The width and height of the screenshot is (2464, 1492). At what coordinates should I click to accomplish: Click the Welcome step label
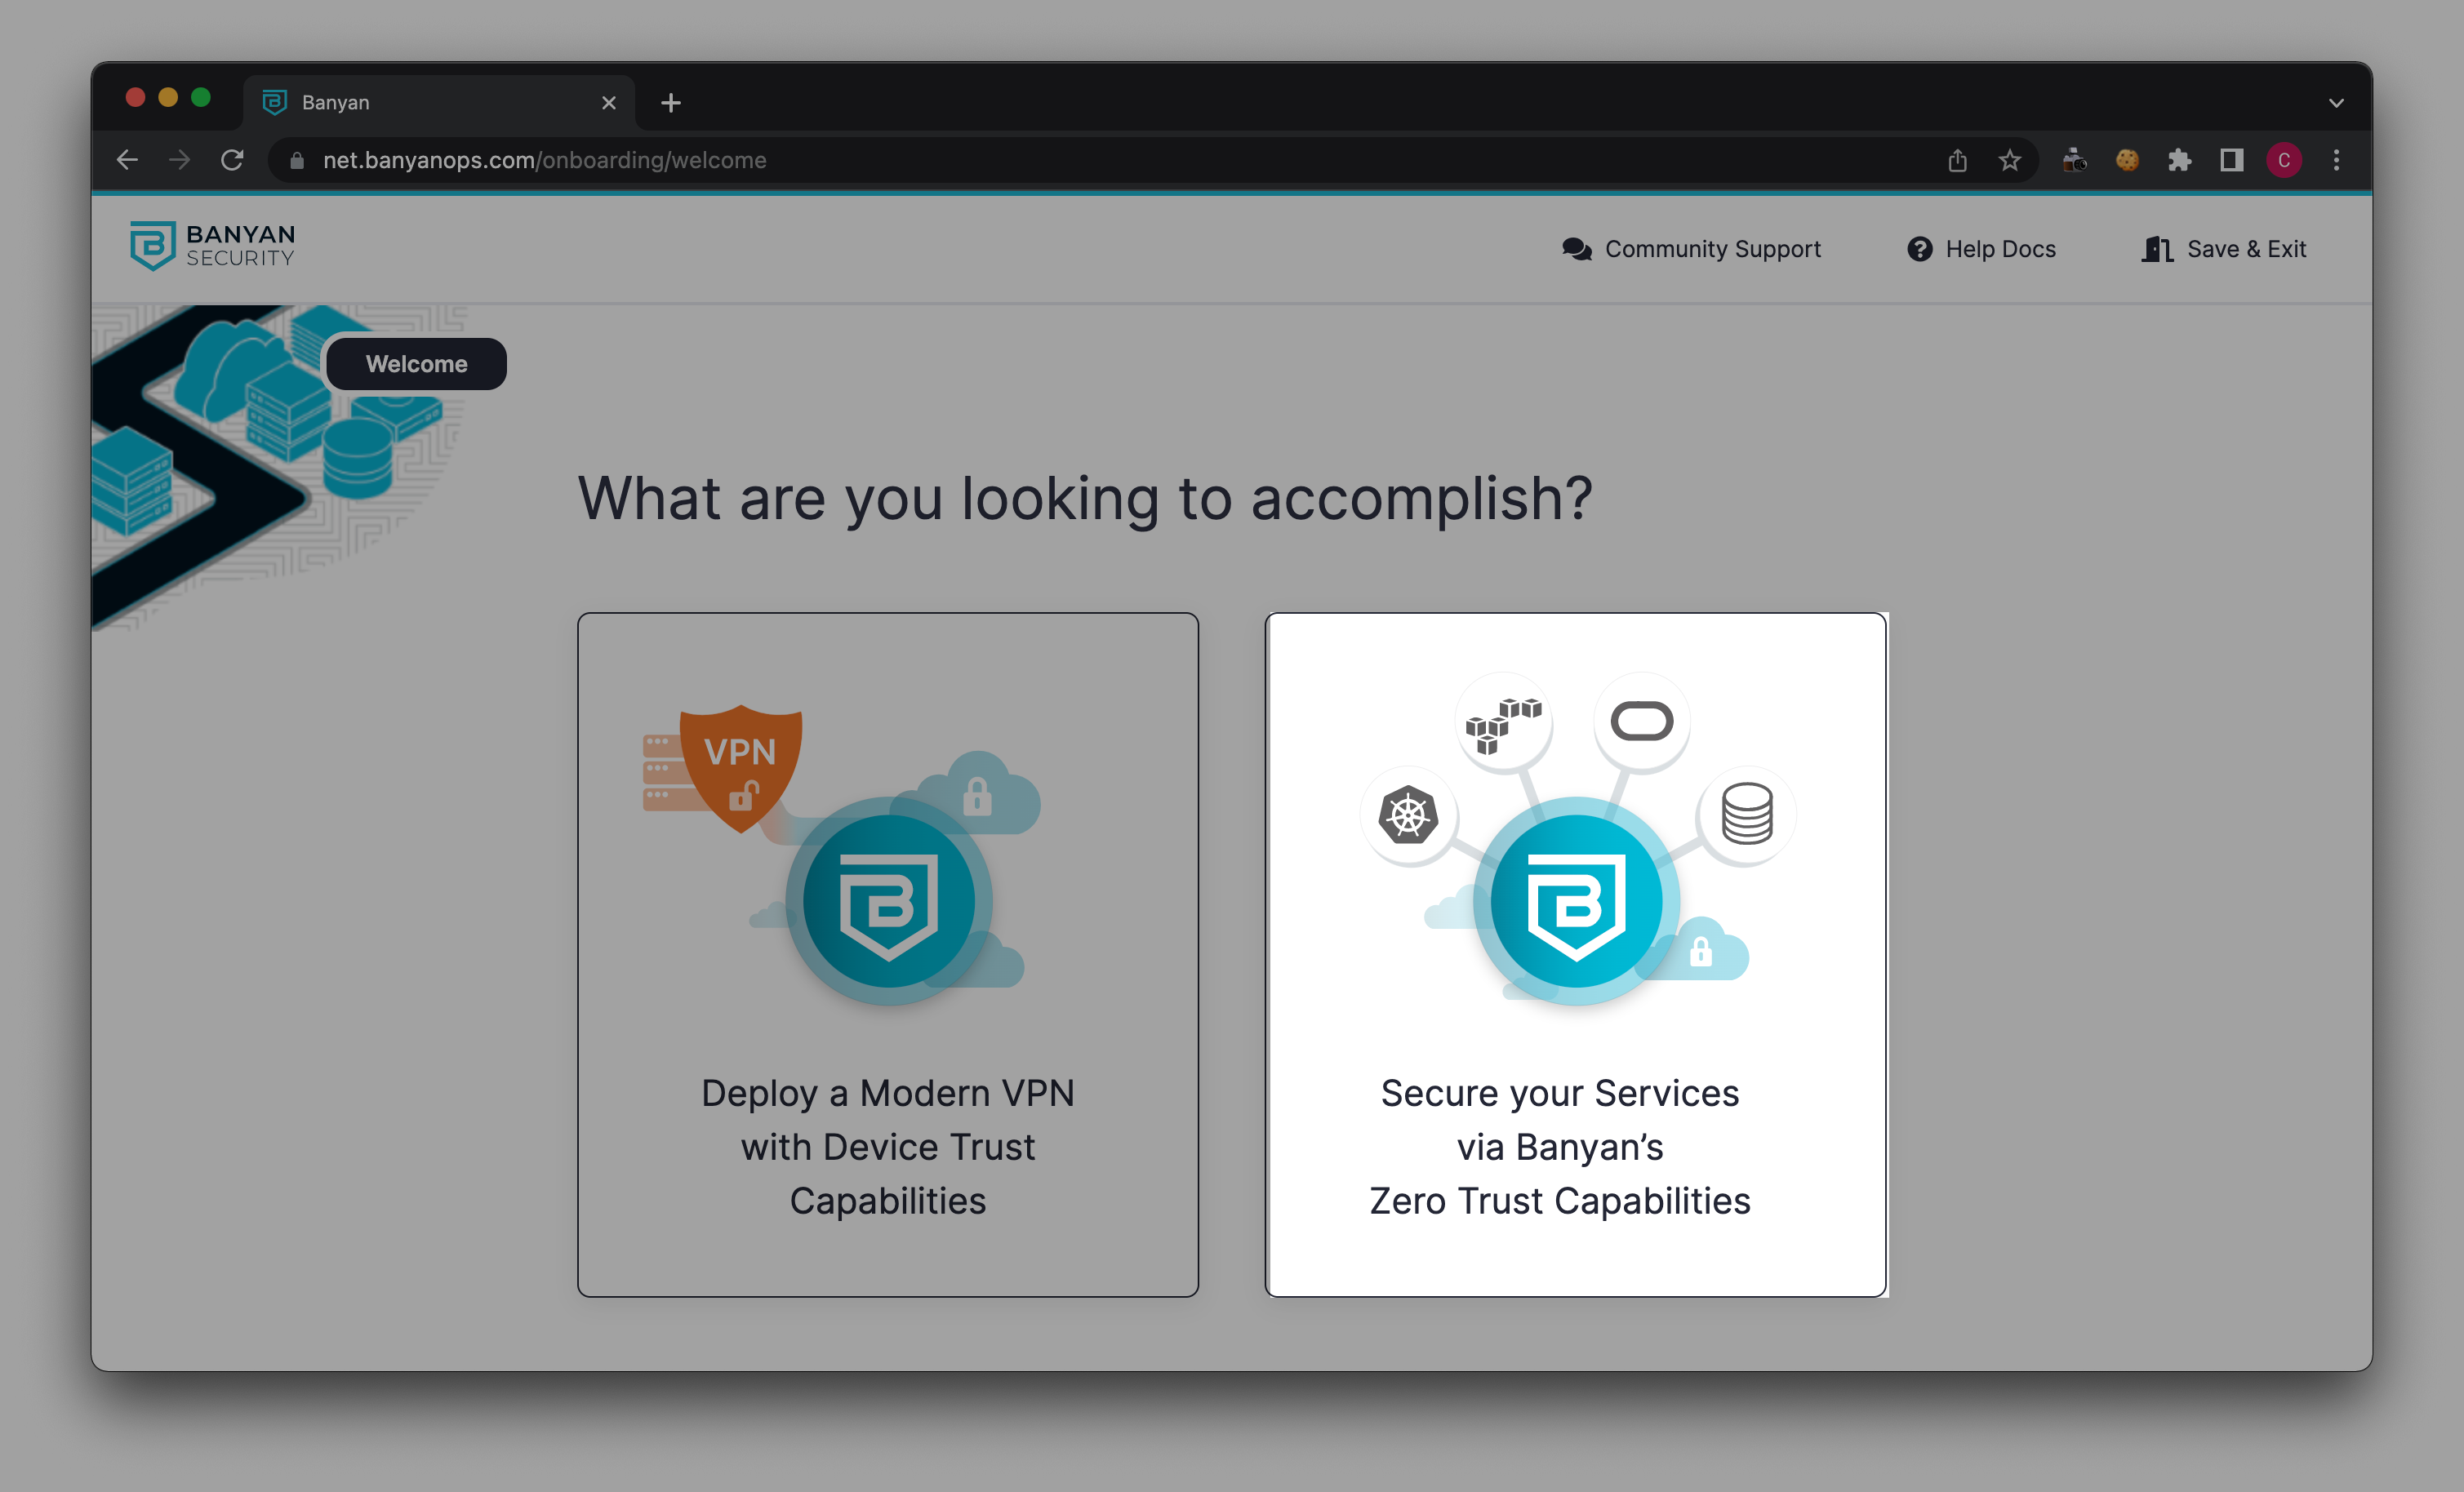tap(416, 364)
